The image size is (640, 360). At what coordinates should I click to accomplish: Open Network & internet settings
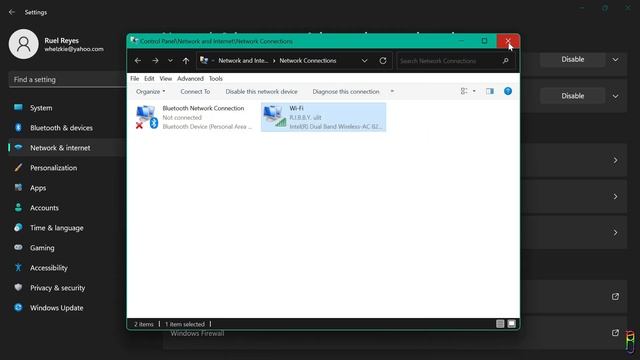point(67,148)
